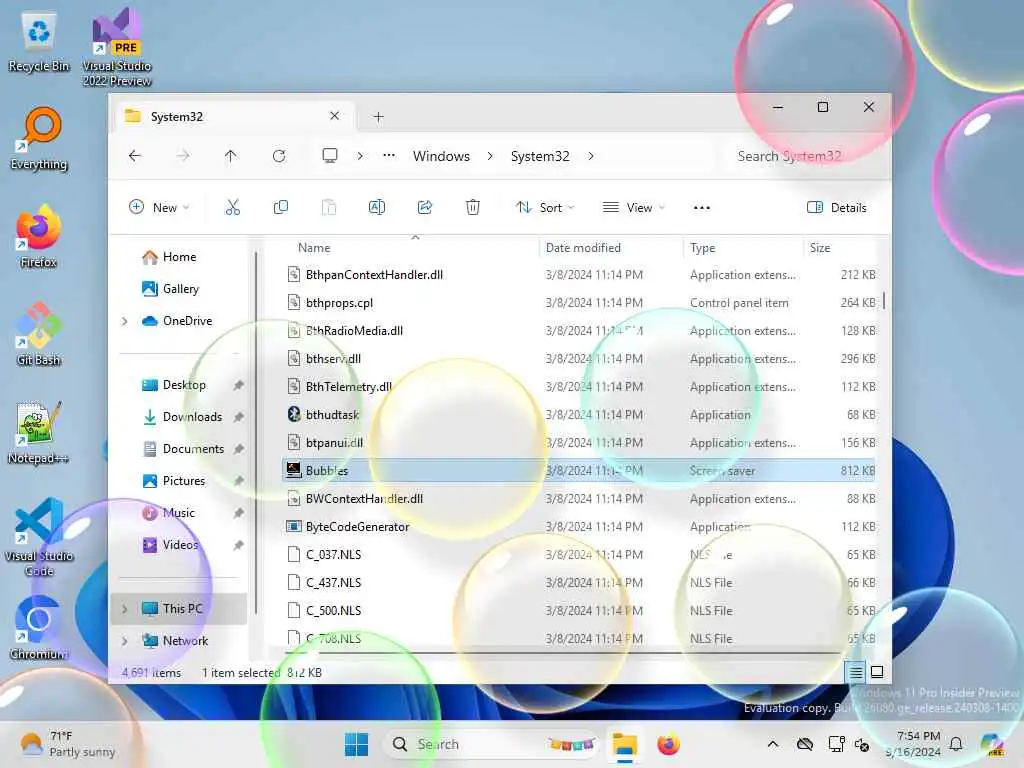Select the bthudtask application
Image resolution: width=1024 pixels, height=768 pixels.
[579, 415]
